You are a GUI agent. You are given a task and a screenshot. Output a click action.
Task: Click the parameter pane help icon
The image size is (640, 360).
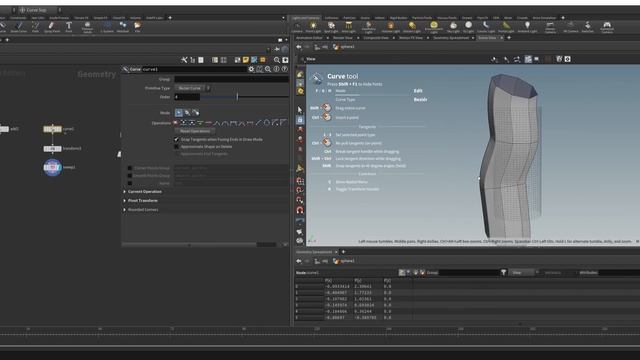click(284, 69)
